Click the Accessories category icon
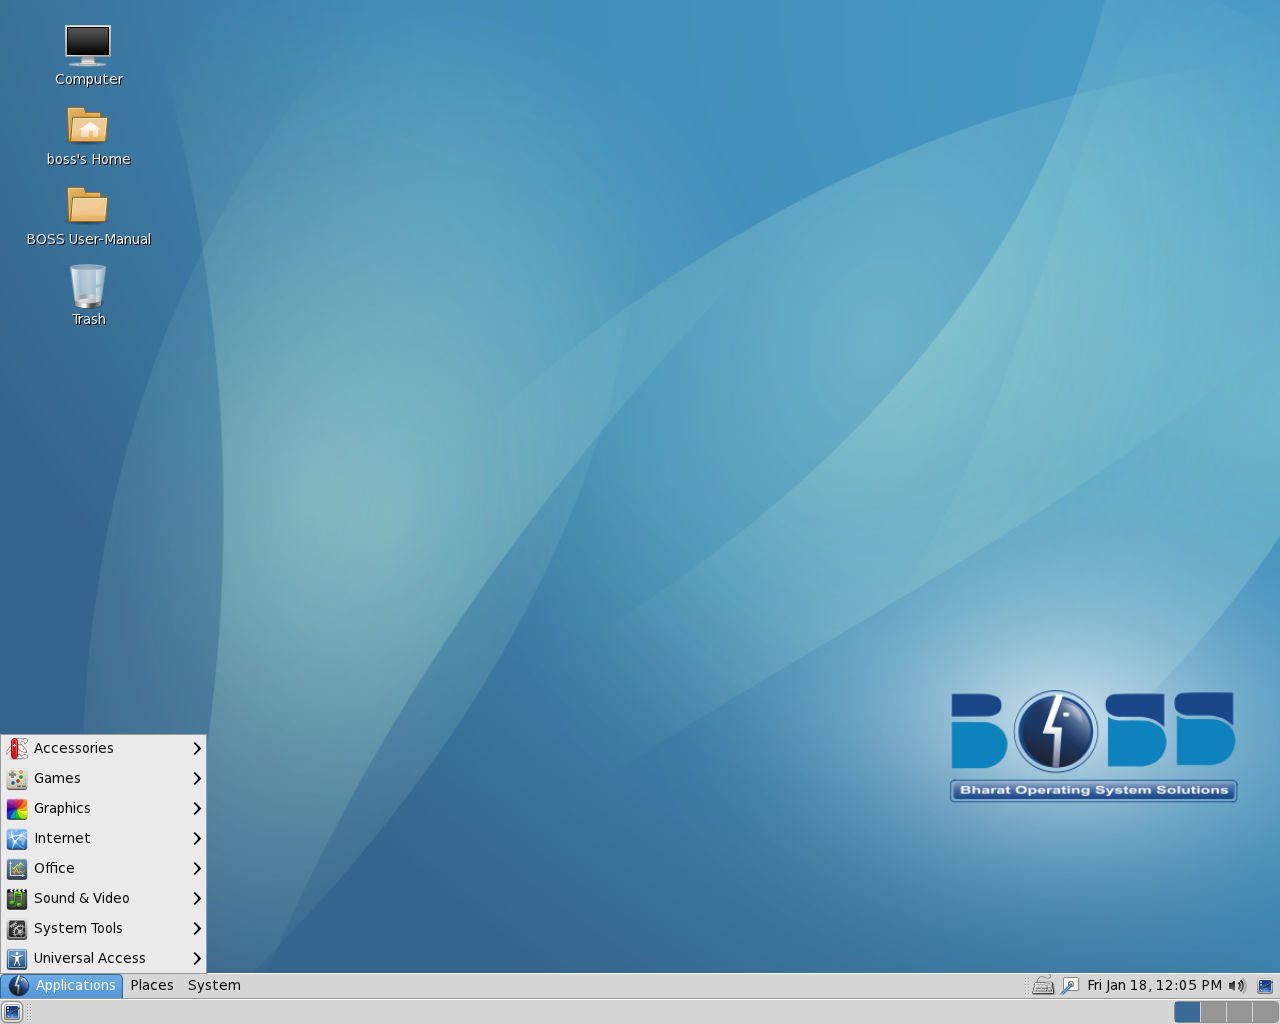This screenshot has height=1024, width=1280. coord(17,748)
